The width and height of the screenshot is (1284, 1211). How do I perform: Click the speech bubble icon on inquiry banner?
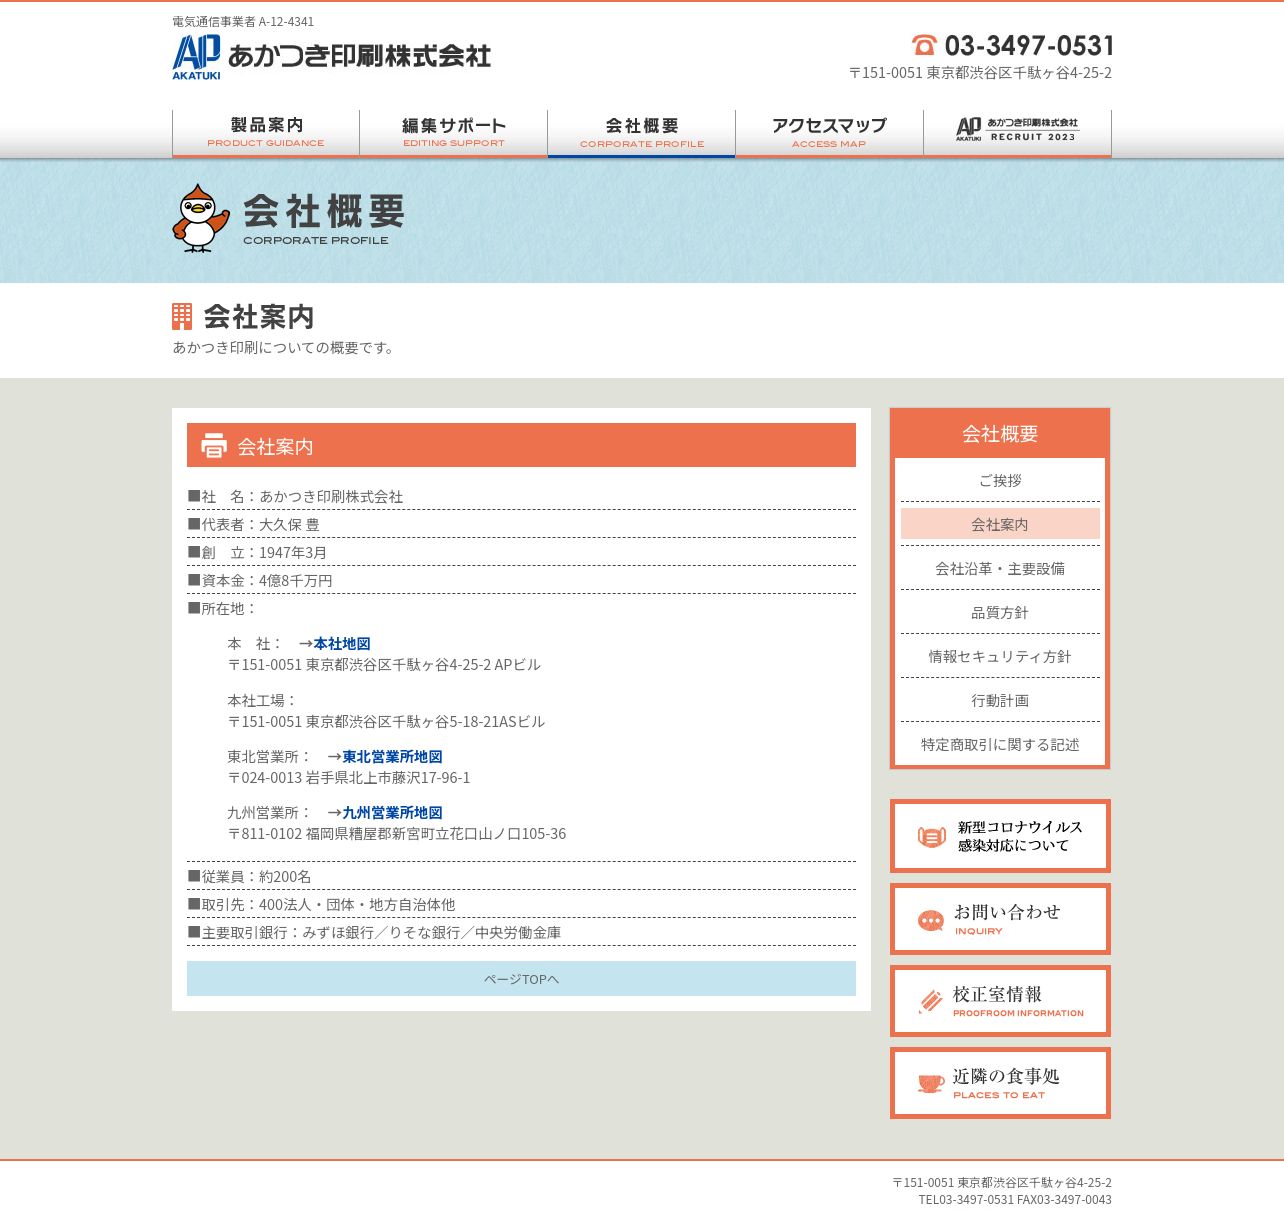pos(931,921)
